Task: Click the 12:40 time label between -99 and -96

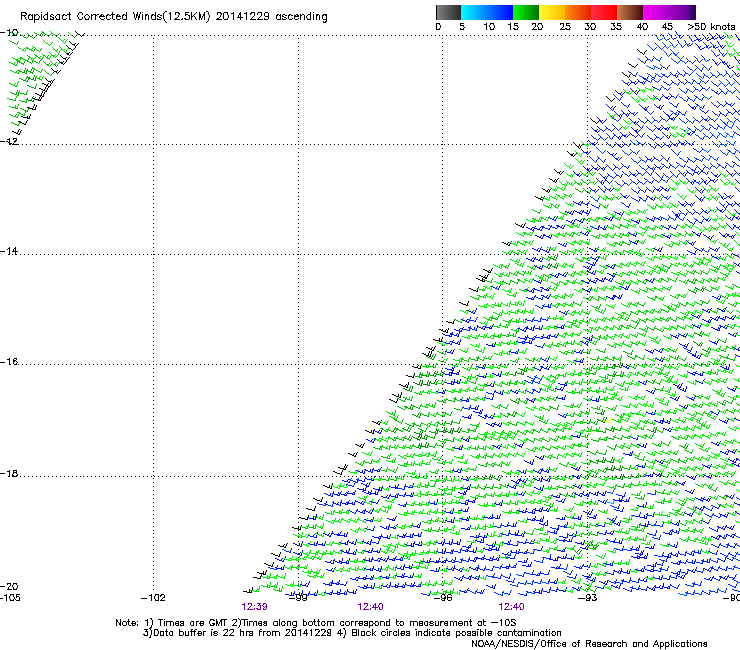Action: click(x=370, y=607)
